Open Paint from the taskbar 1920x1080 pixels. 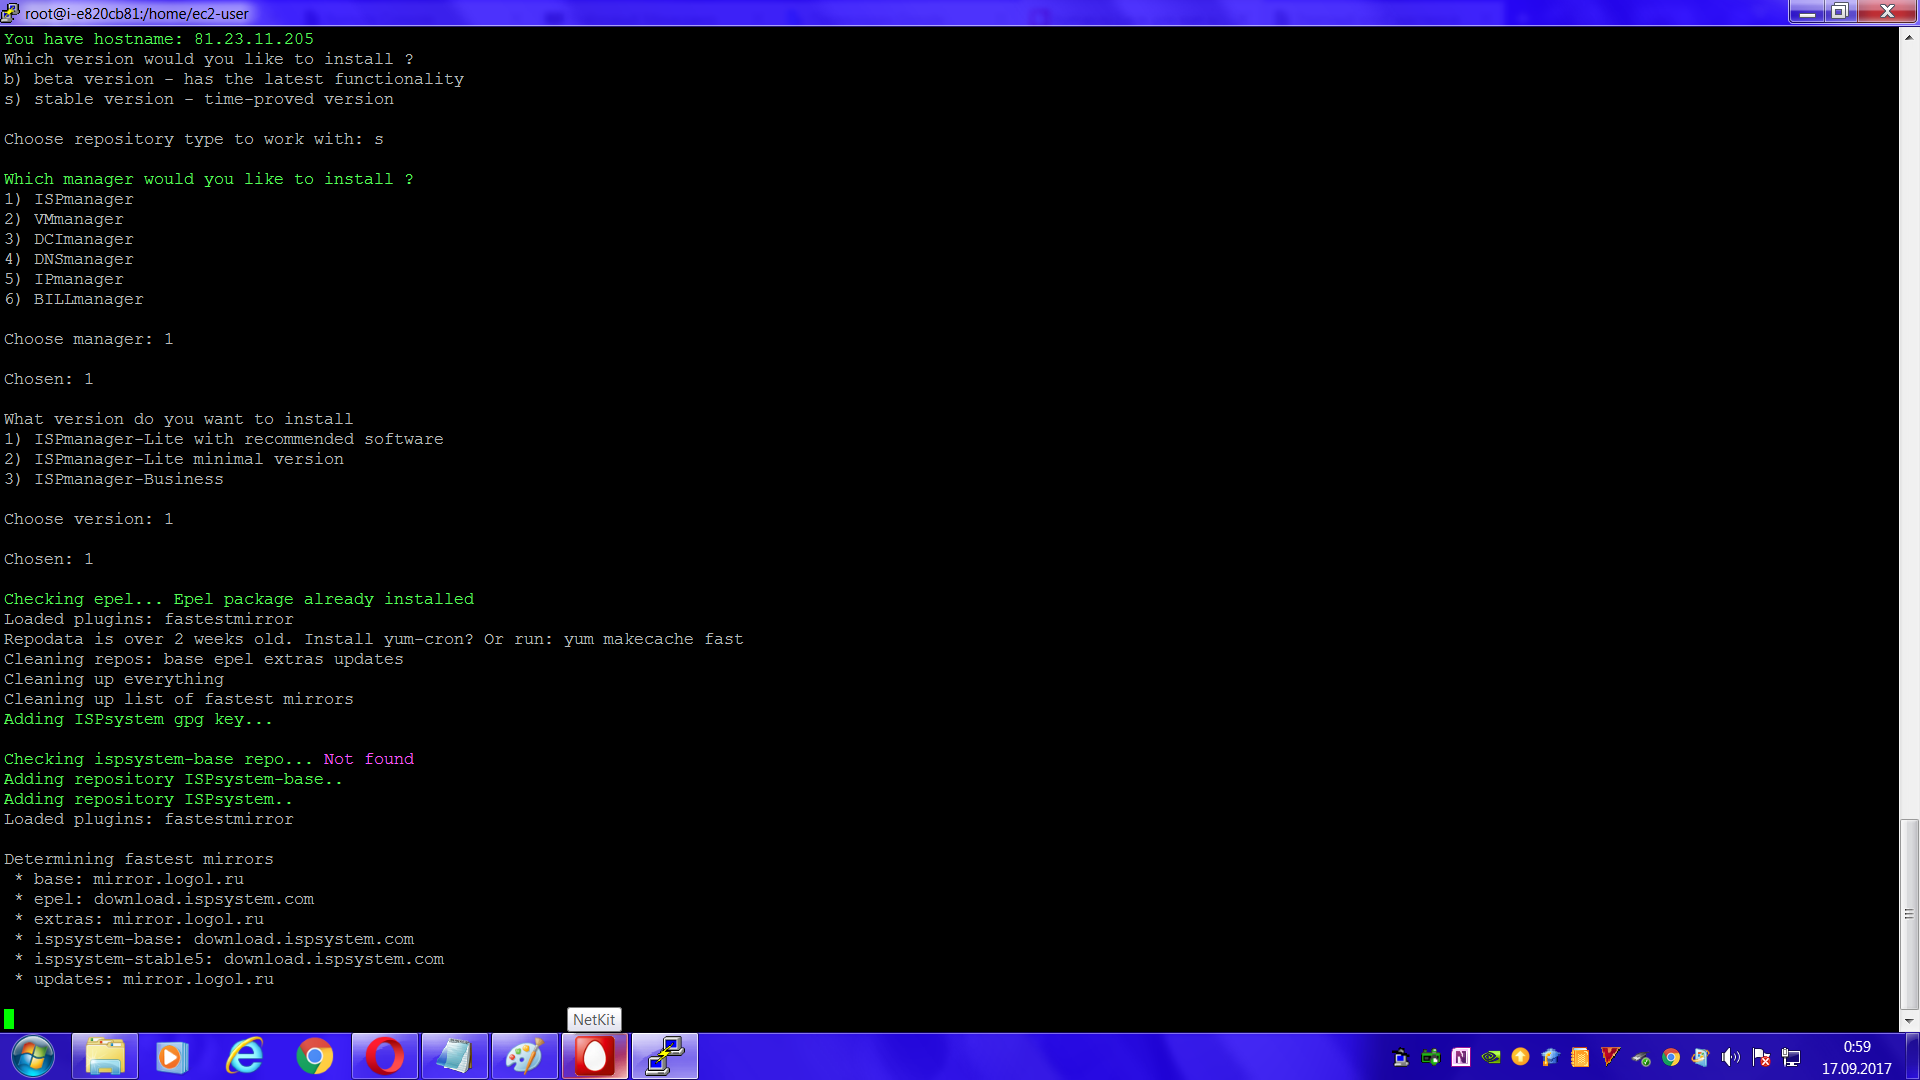[x=524, y=1056]
